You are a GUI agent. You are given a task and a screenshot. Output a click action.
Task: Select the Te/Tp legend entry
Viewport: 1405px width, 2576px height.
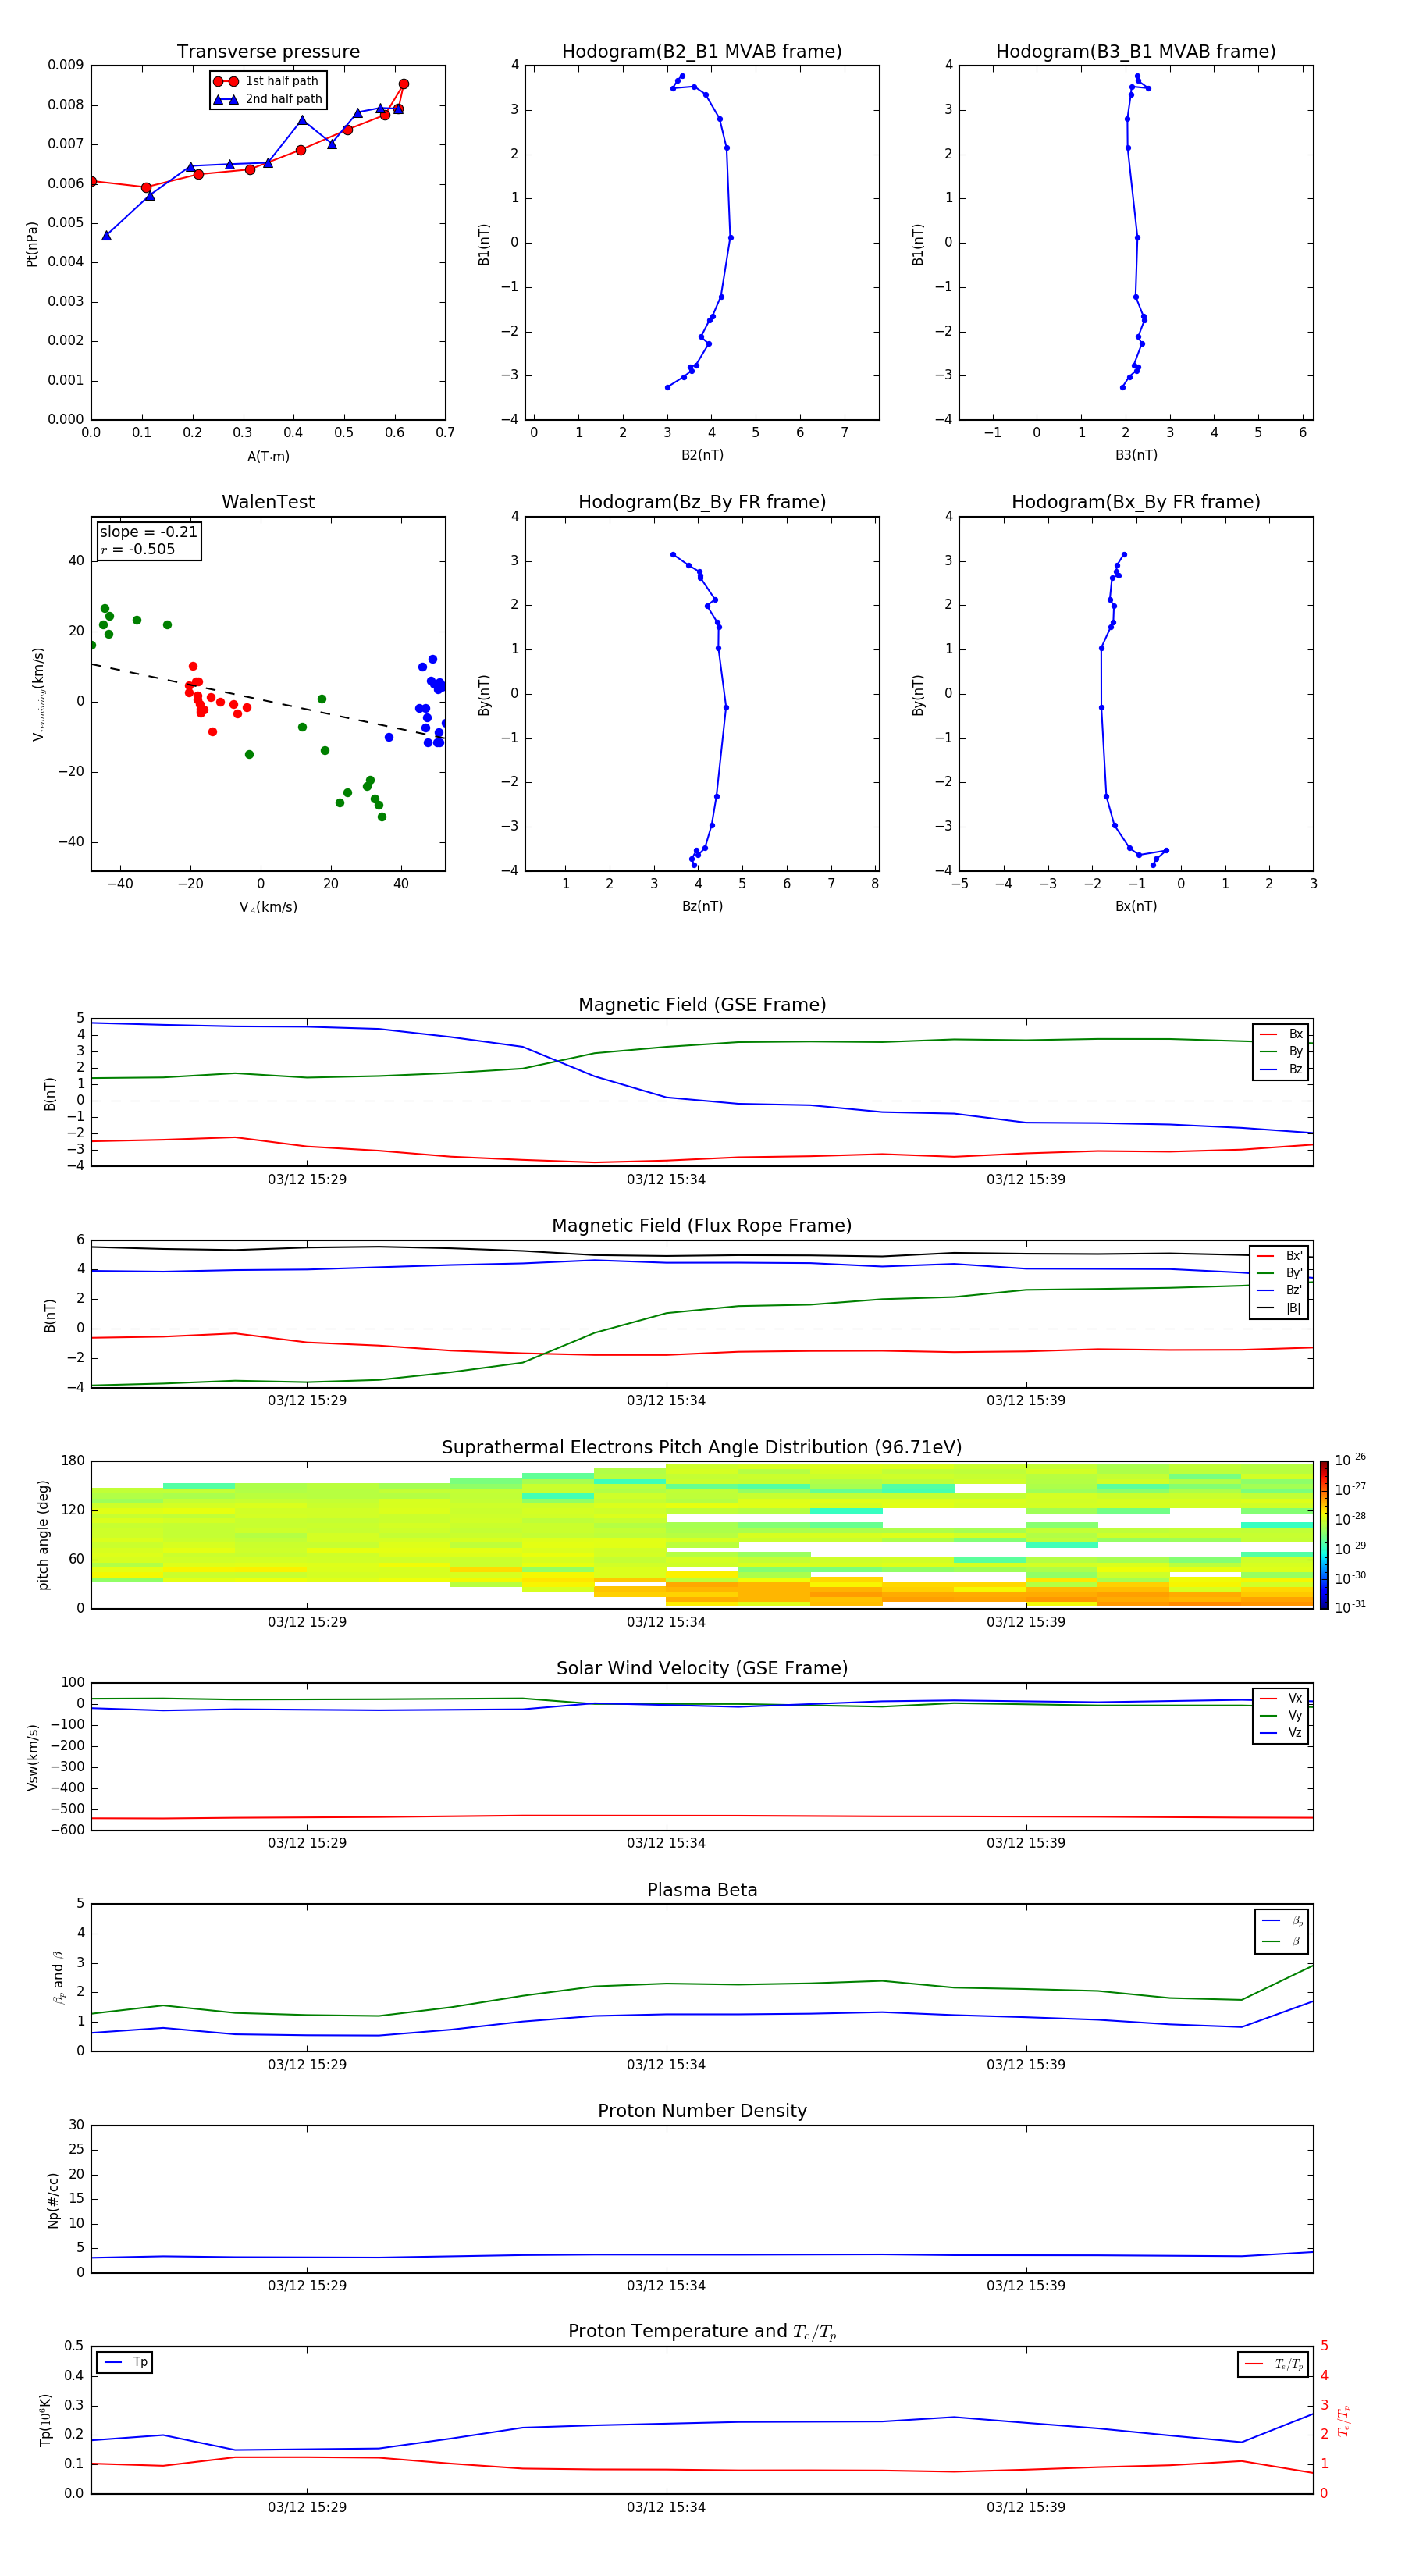tap(1274, 2365)
